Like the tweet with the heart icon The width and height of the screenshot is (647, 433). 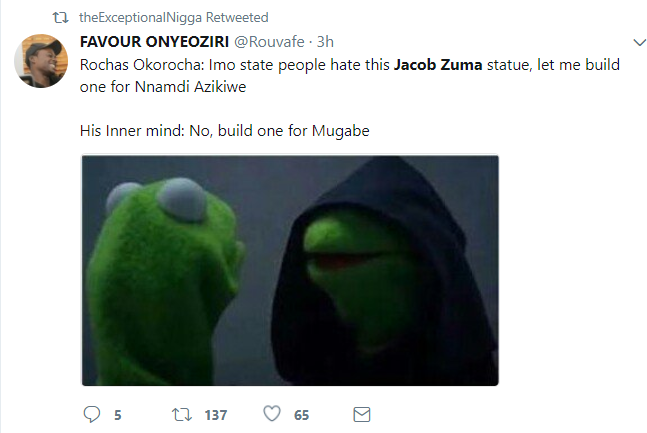272,414
